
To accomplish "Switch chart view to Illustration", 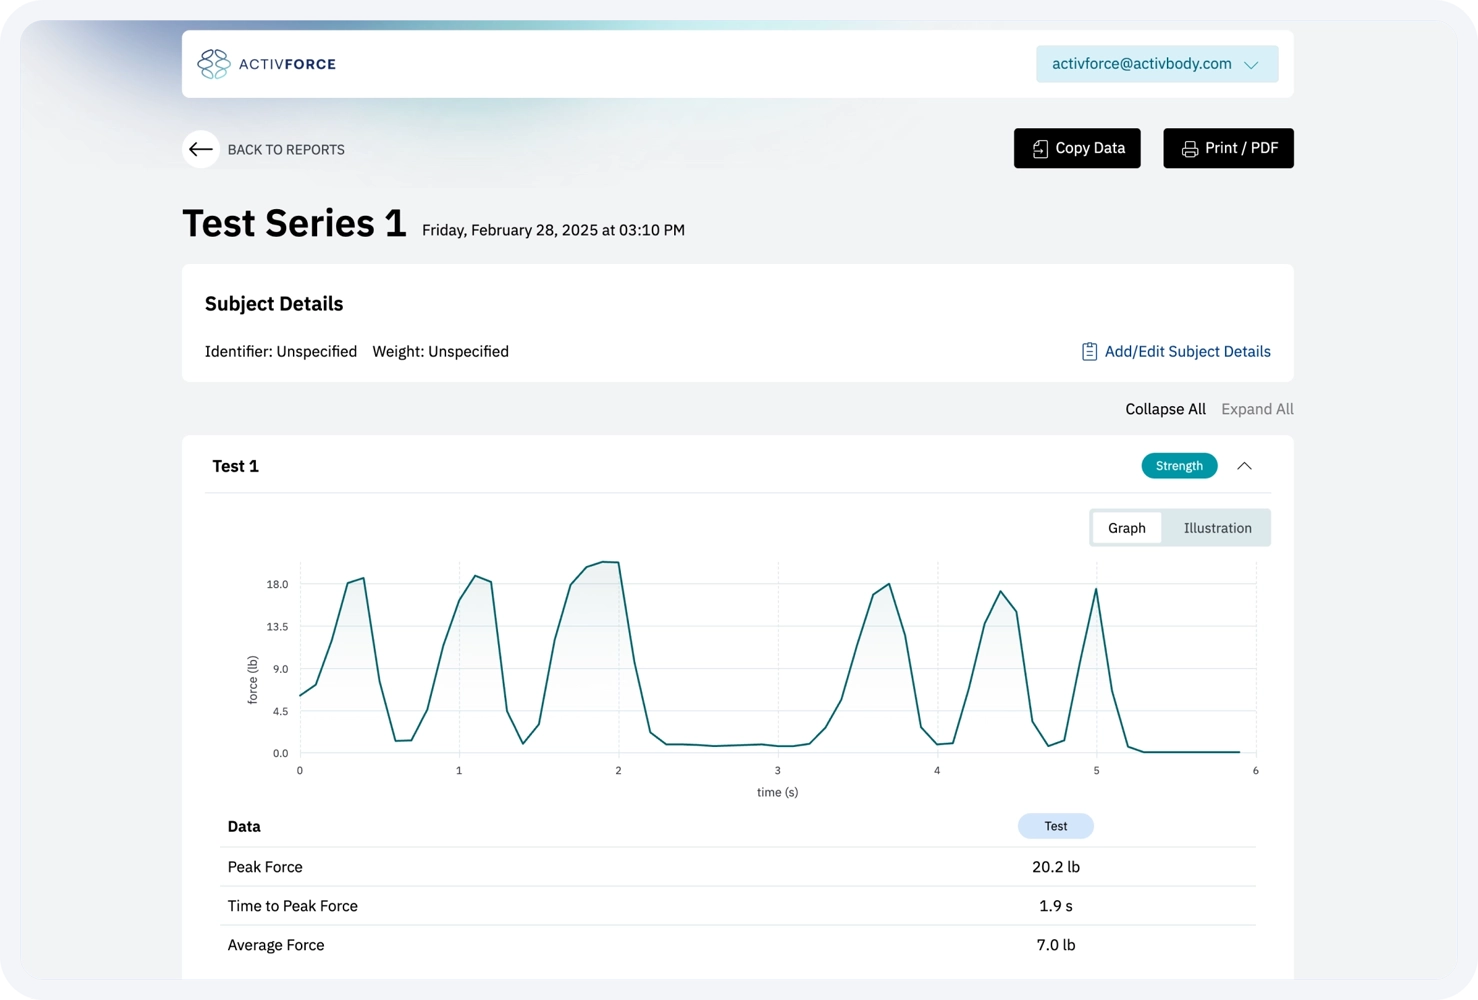I will click(x=1217, y=528).
